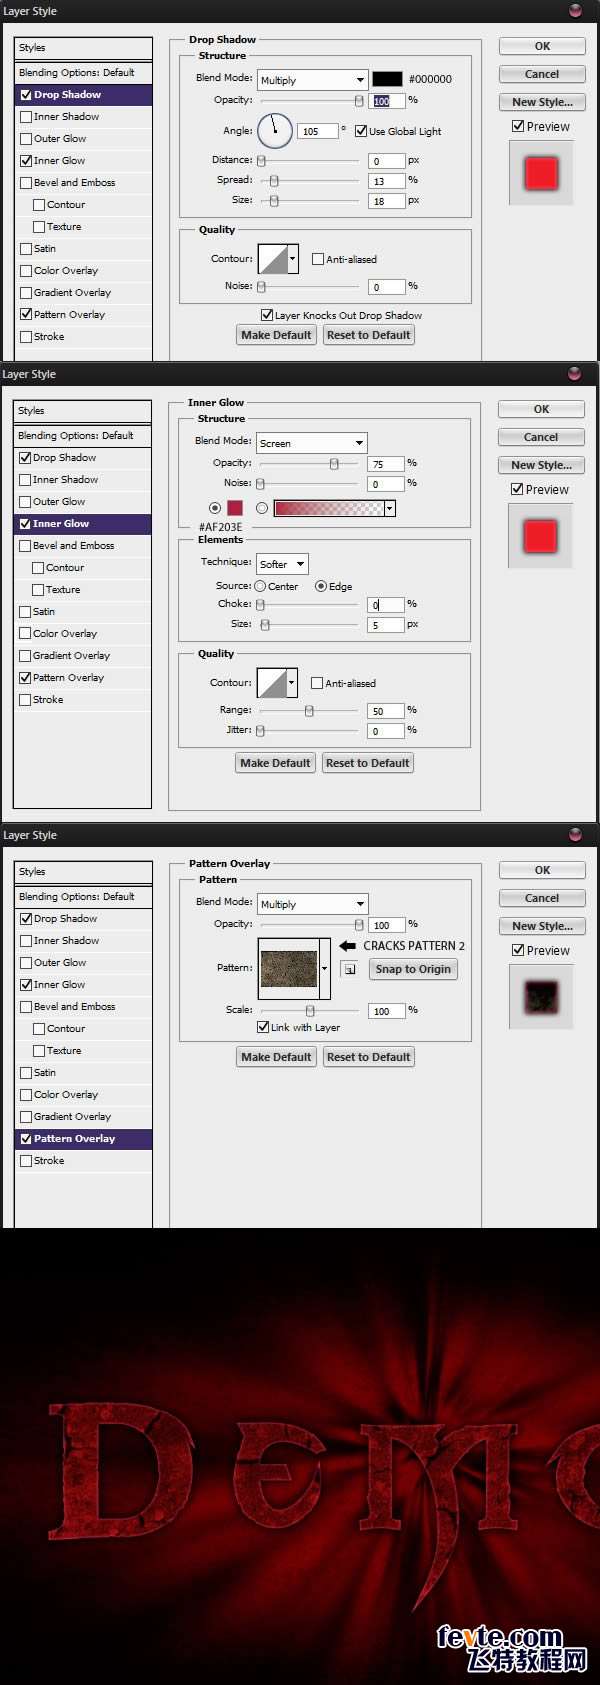Viewport: 600px width, 1685px height.
Task: Click Scale field in Pattern Overlay dialog
Action: [x=387, y=1011]
